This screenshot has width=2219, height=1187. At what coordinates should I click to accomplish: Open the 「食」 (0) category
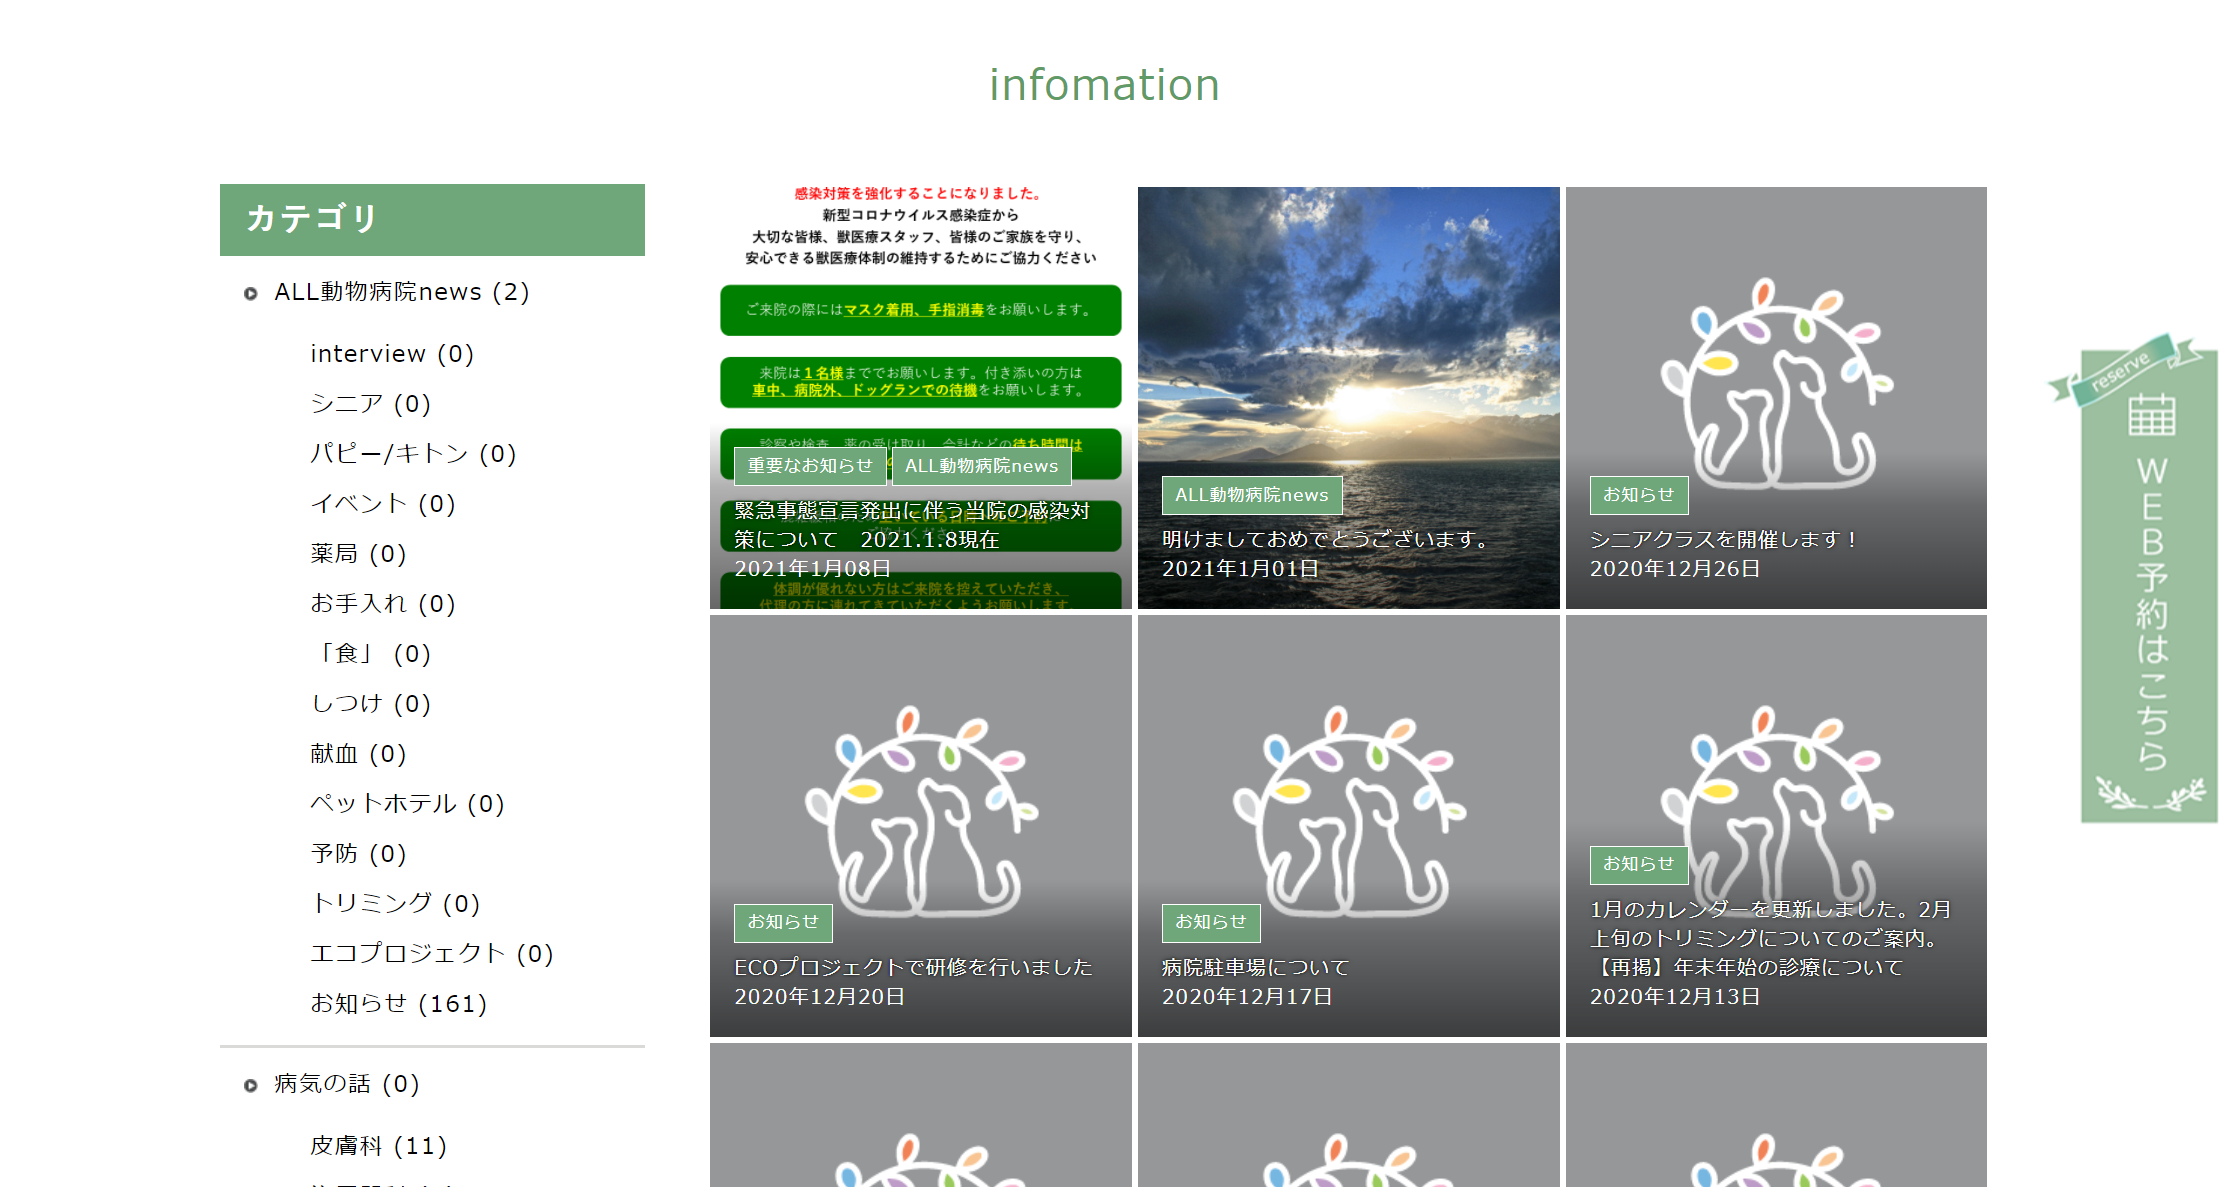coord(370,654)
